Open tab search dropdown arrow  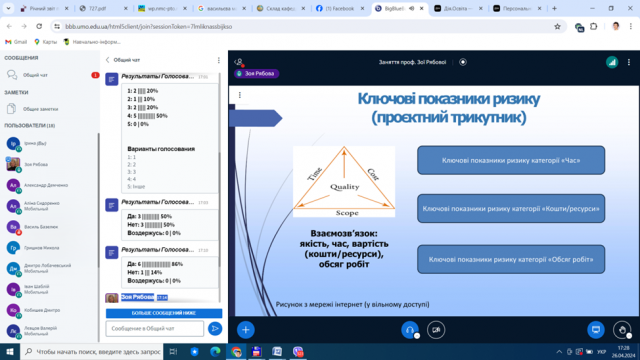coord(8,8)
